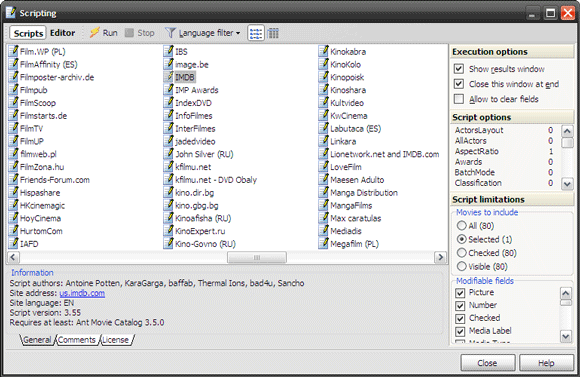Open the General information tab
This screenshot has height=377, width=580.
pos(37,340)
